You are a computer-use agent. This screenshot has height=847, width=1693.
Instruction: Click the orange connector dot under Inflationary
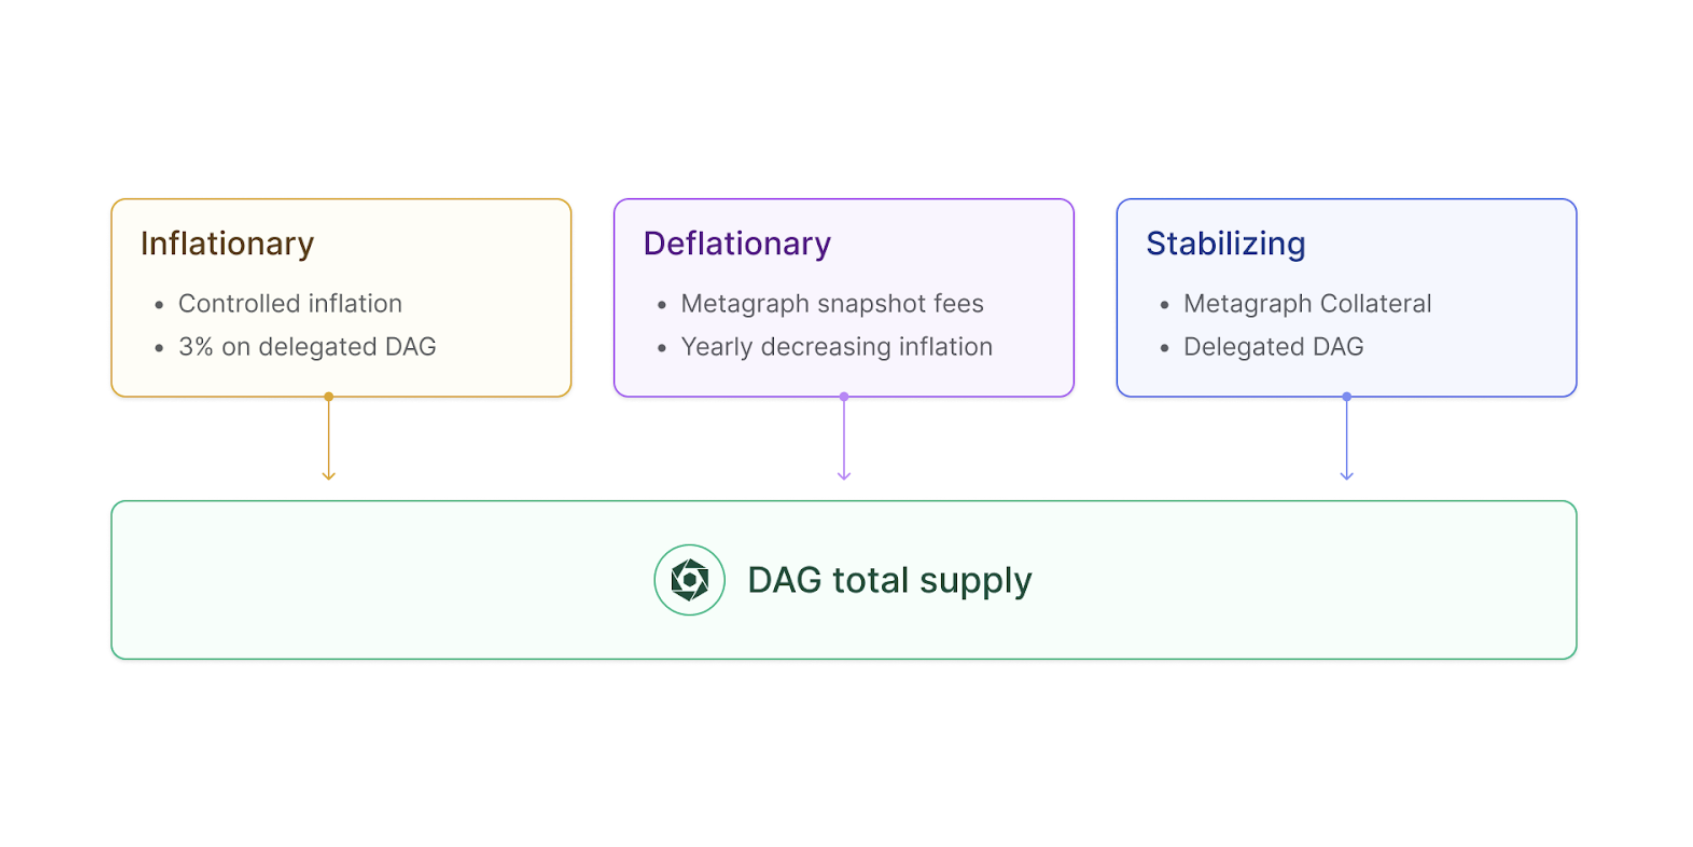point(329,397)
